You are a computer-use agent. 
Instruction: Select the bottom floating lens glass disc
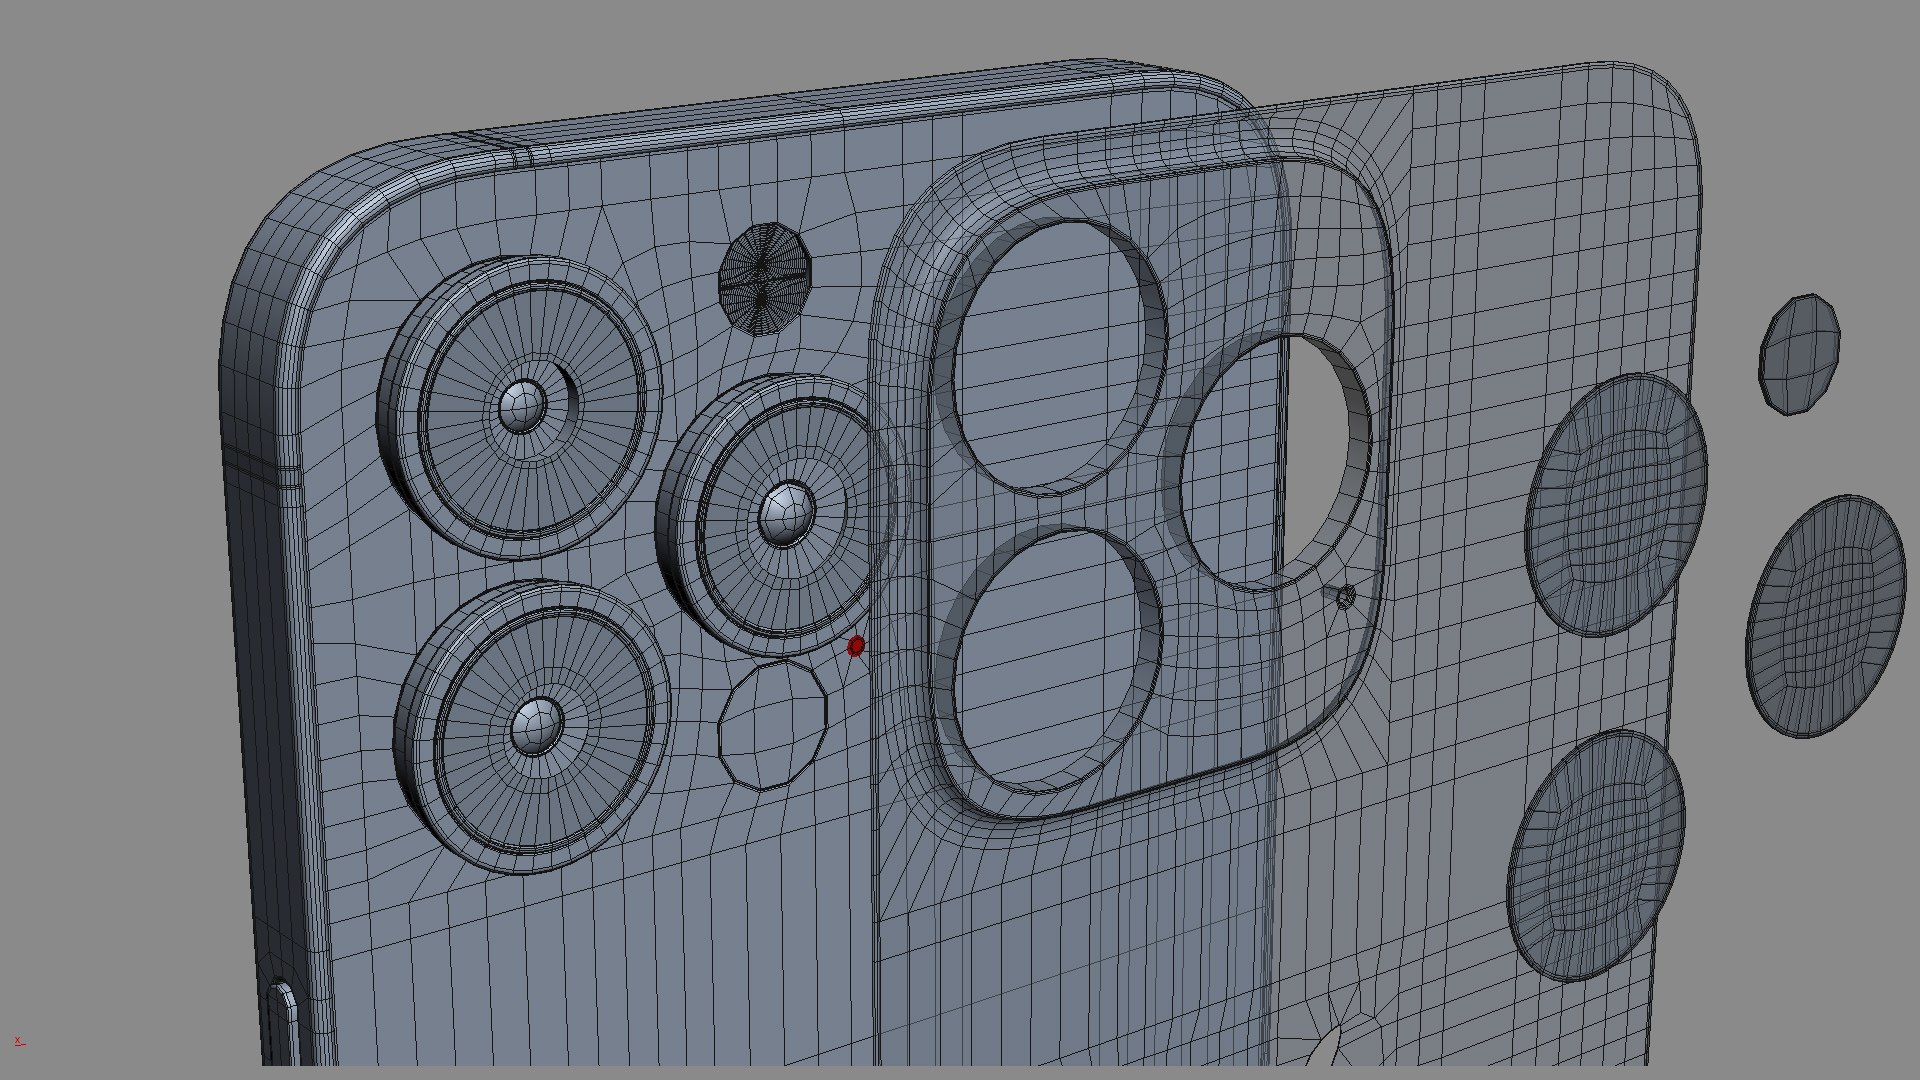(x=1596, y=858)
